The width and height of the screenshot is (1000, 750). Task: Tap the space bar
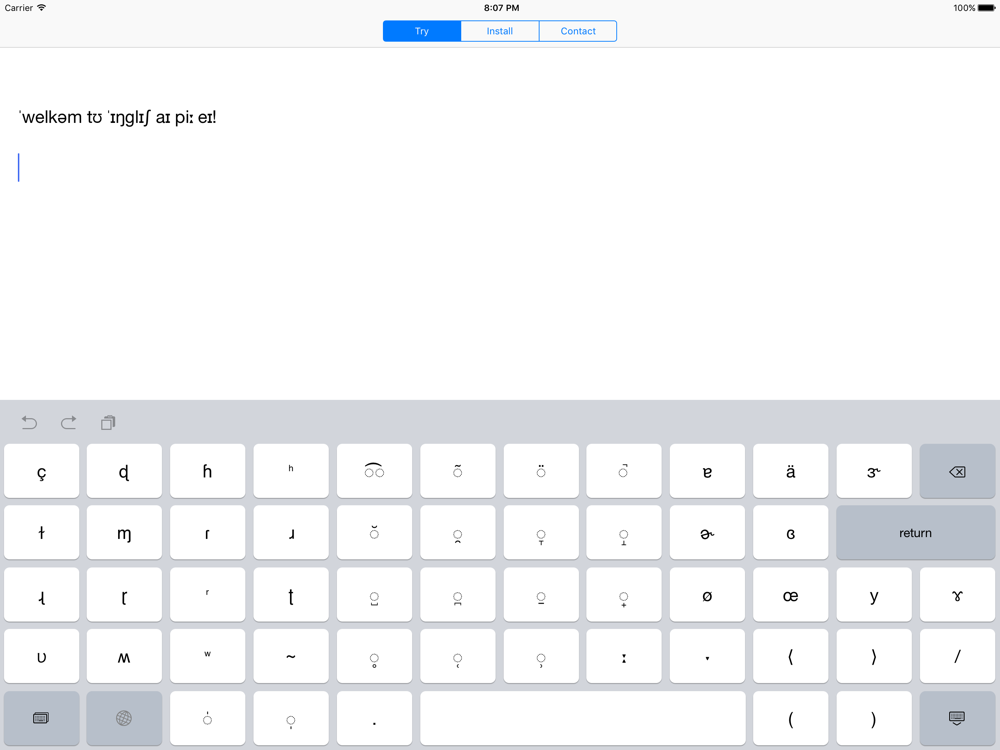[582, 718]
